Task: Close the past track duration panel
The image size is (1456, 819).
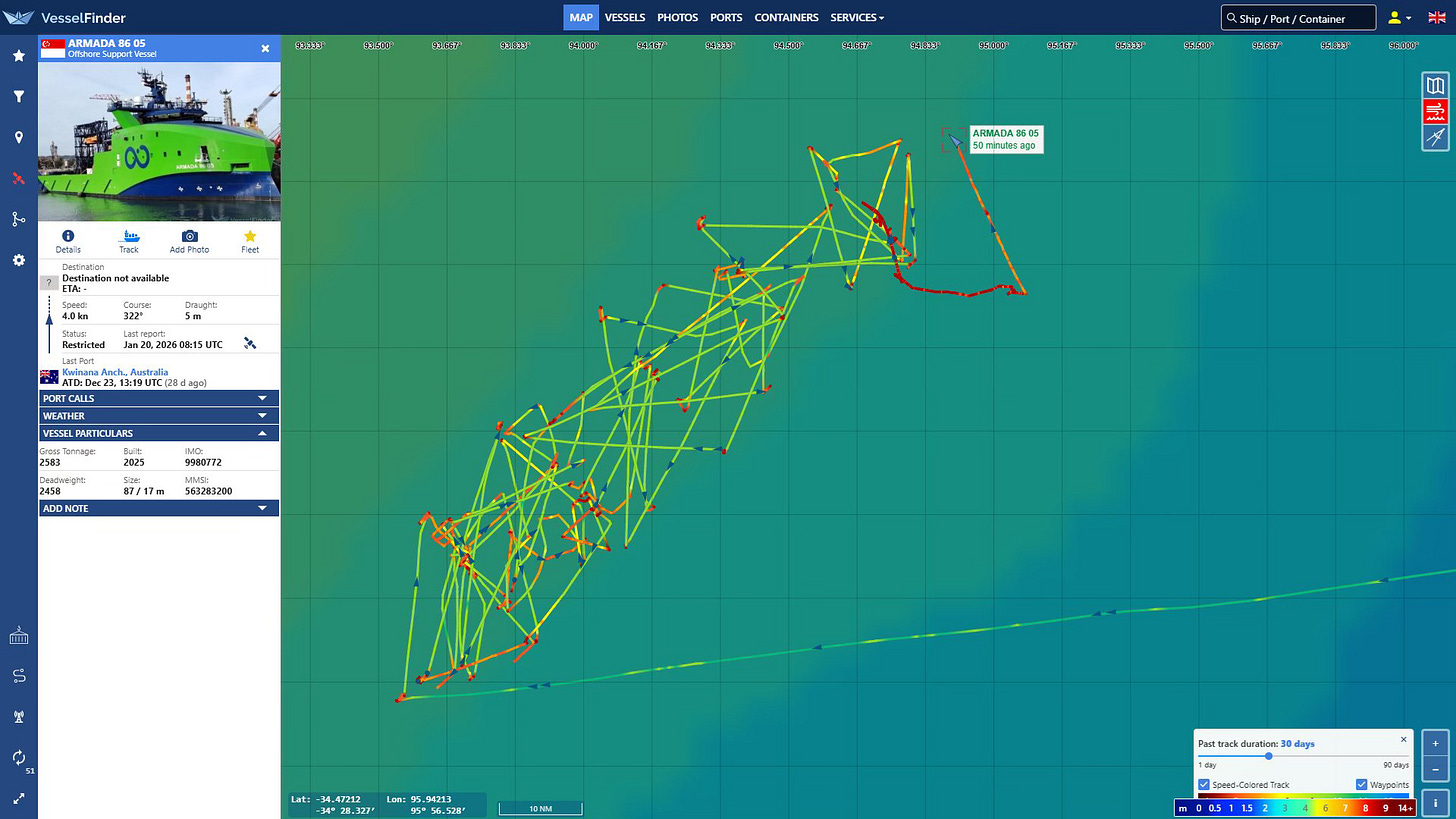Action: click(x=1403, y=739)
